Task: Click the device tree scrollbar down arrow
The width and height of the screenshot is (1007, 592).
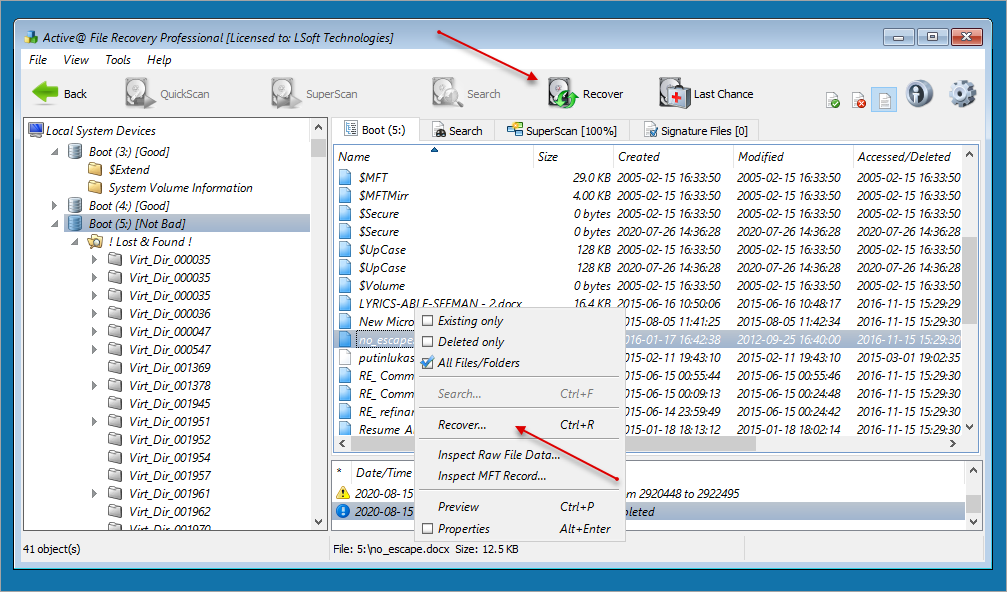Action: [x=319, y=522]
